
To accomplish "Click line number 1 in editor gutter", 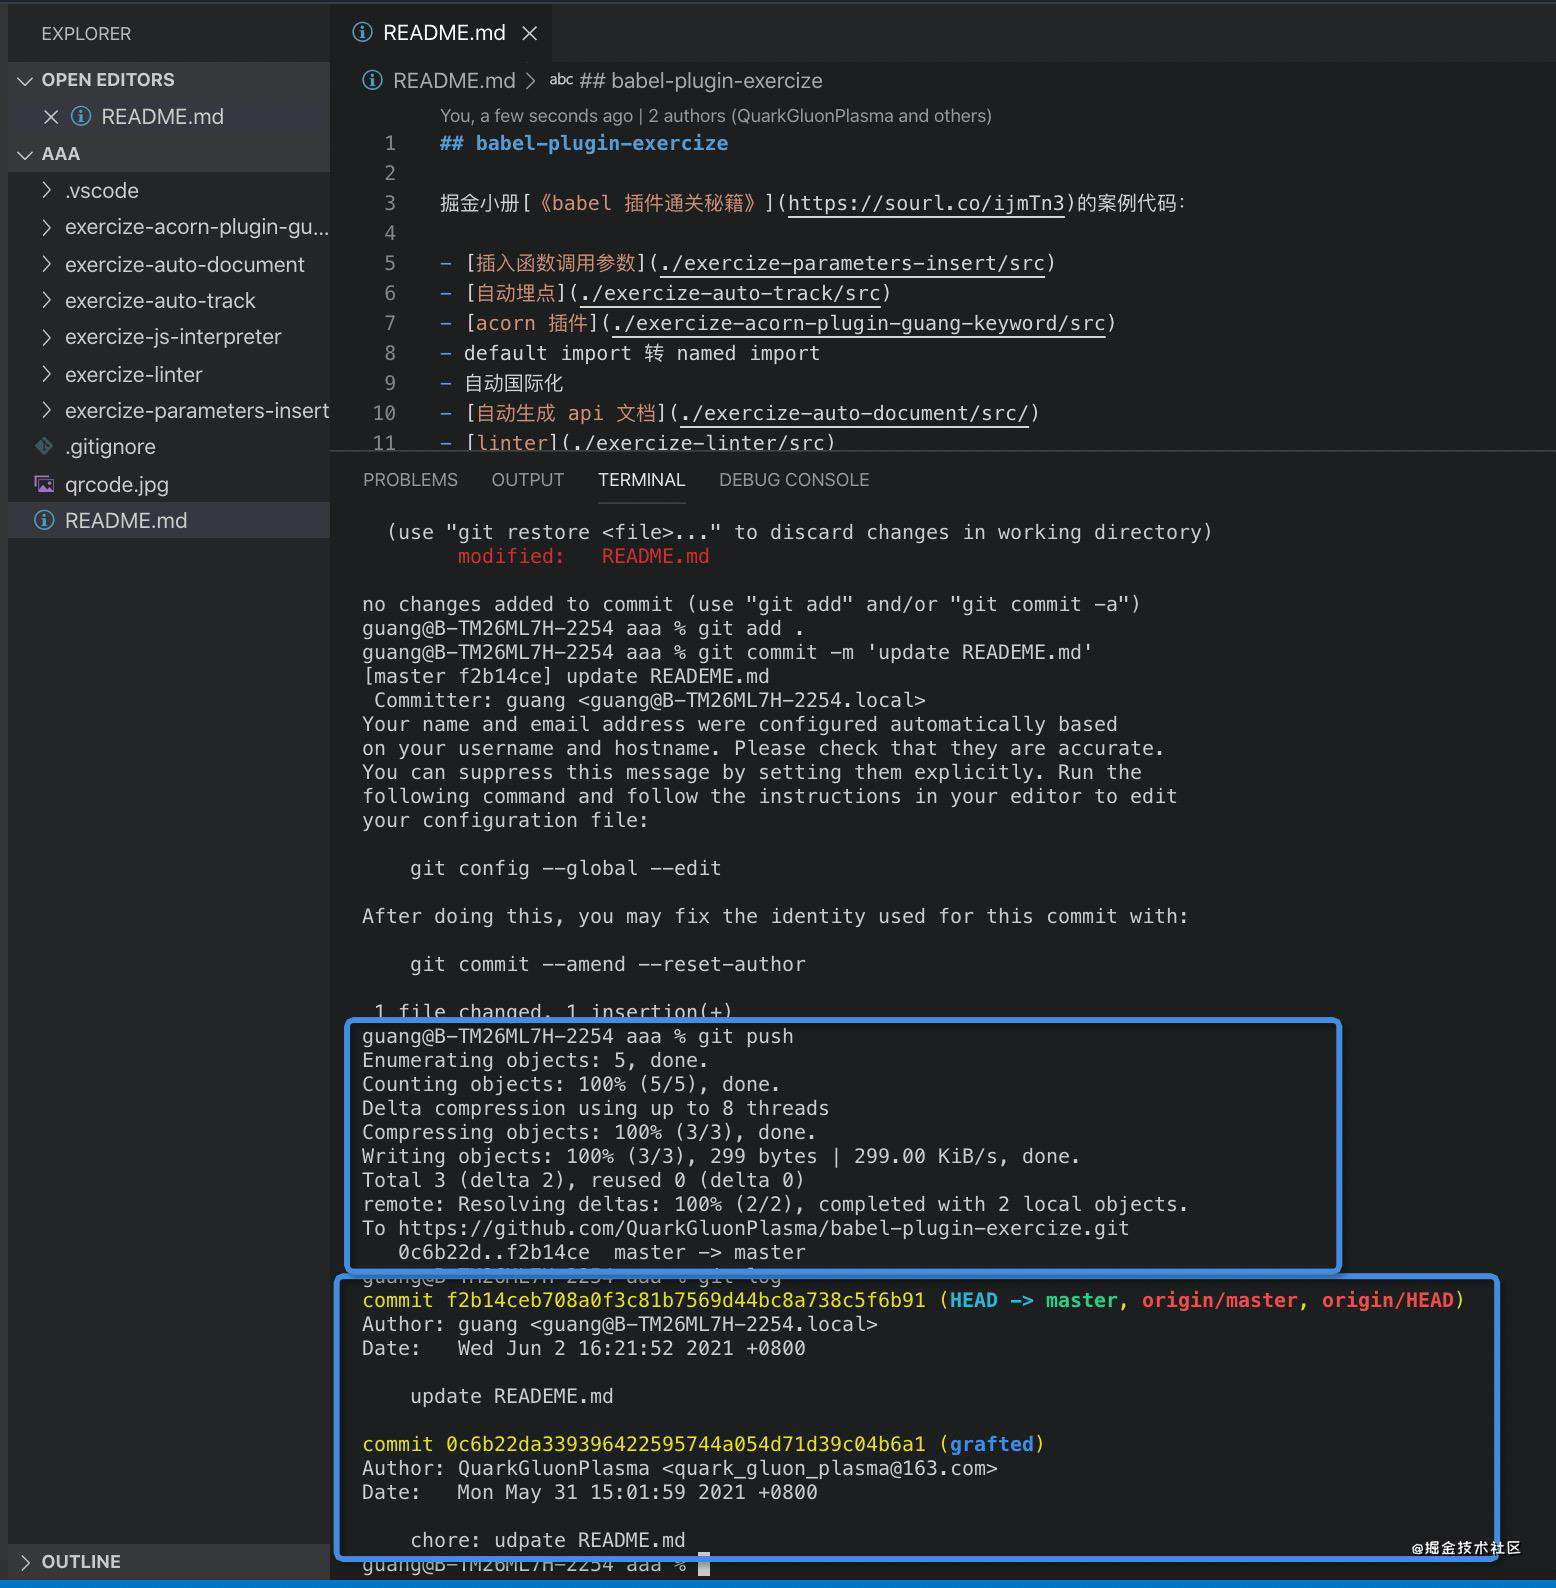I will pyautogui.click(x=390, y=143).
